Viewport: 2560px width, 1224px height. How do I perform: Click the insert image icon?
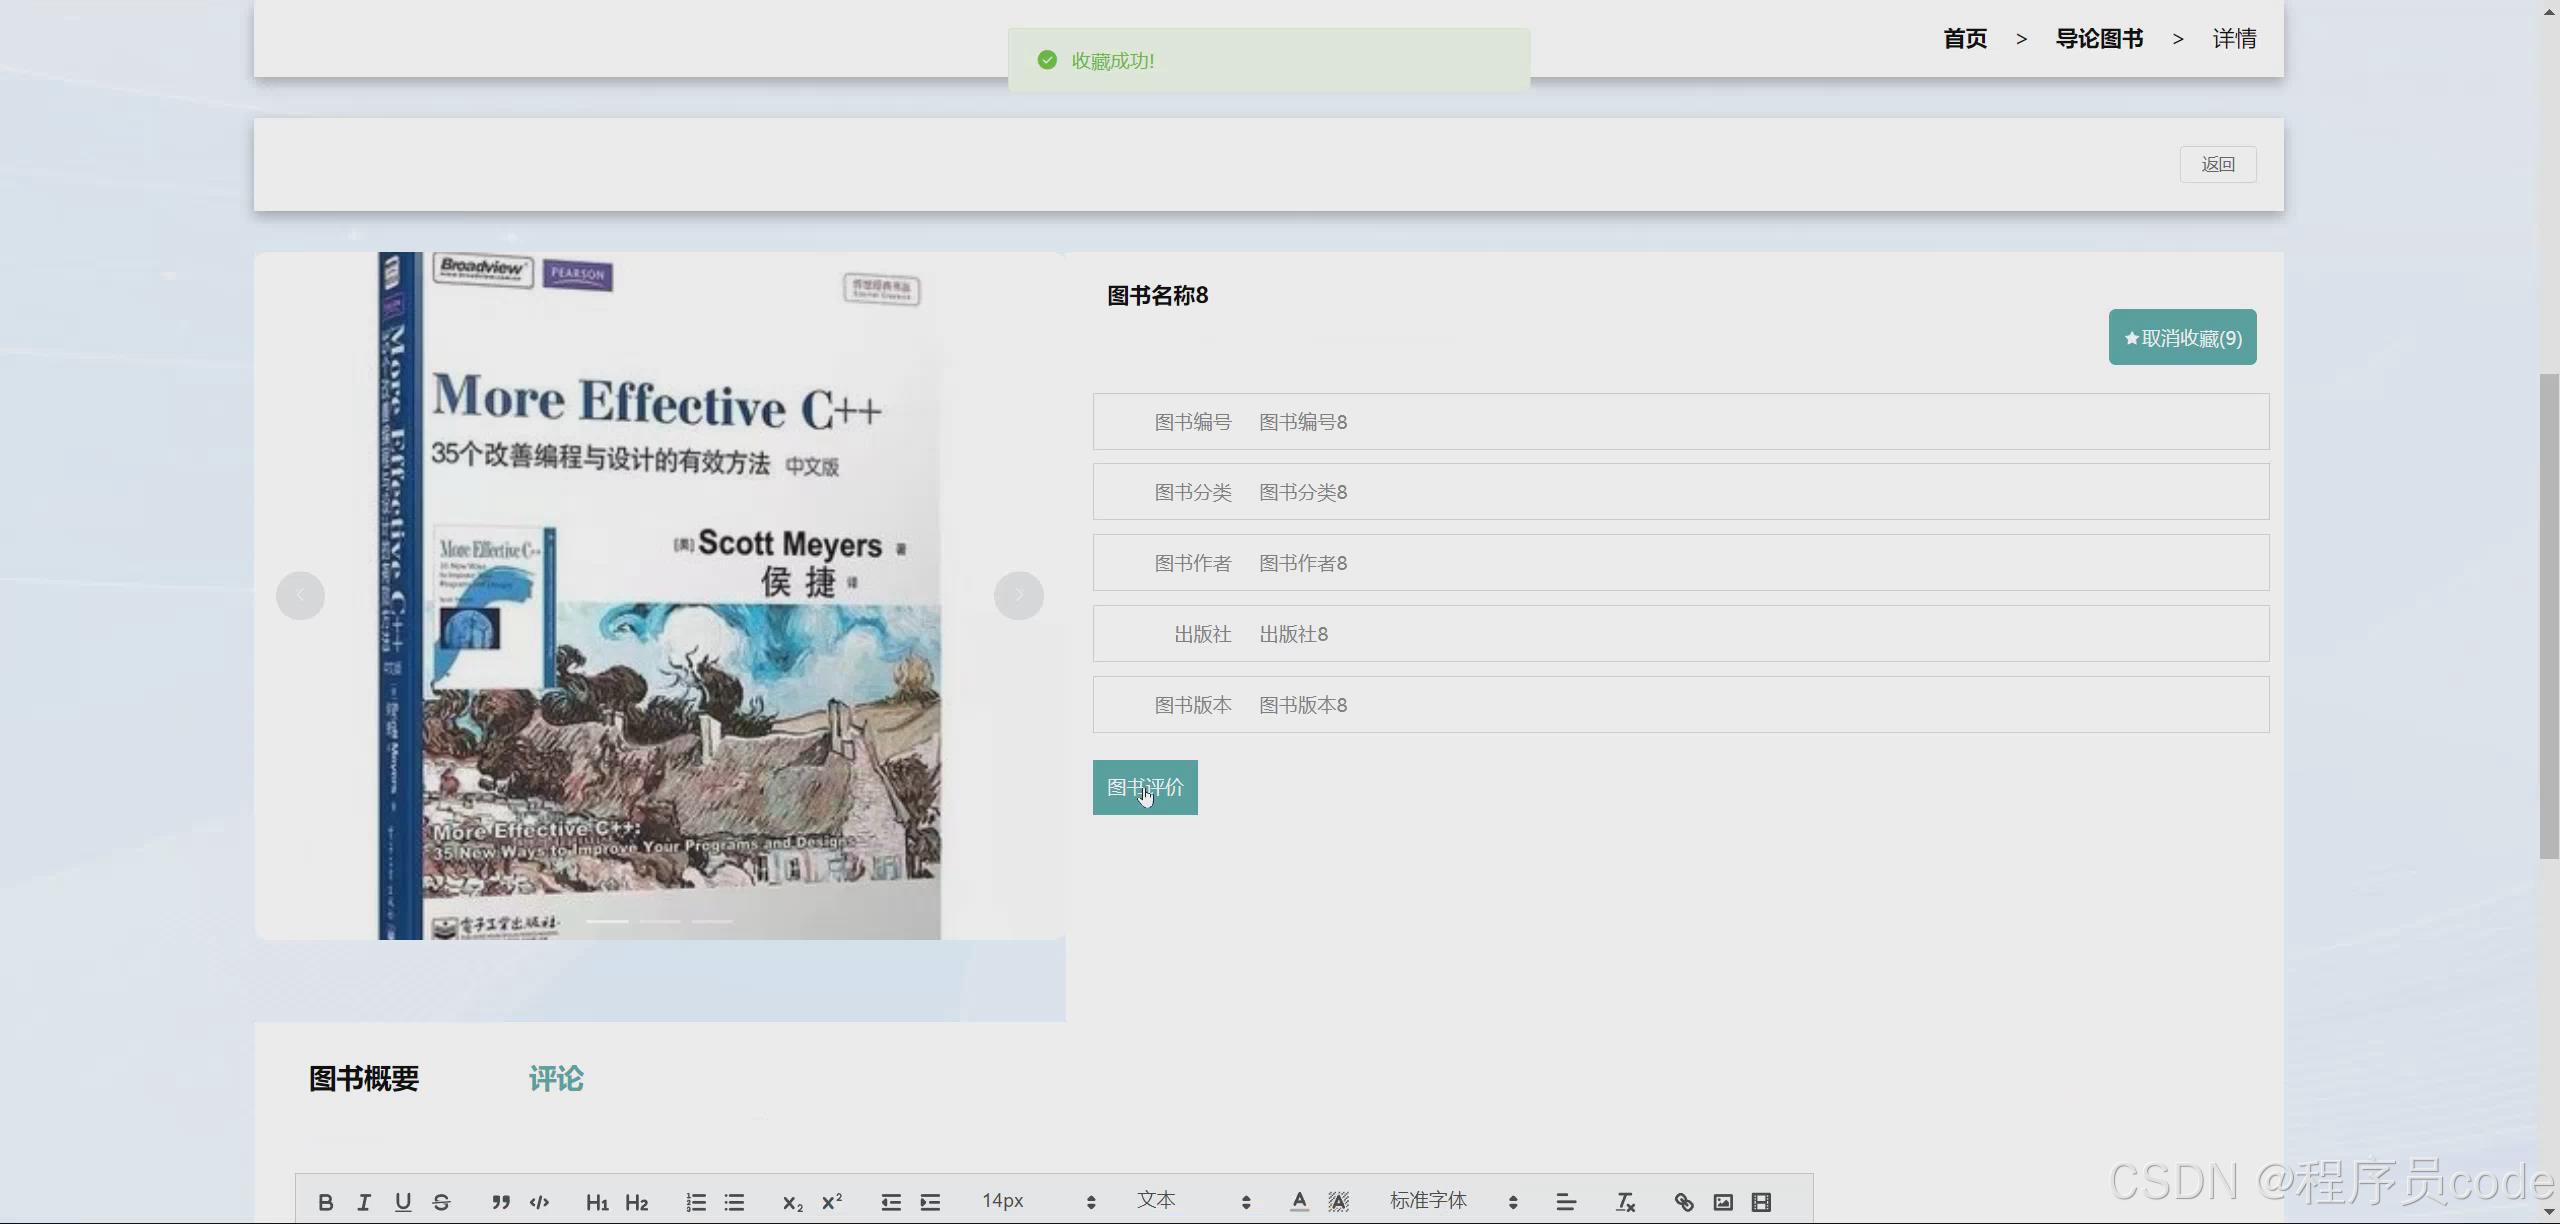click(1723, 1202)
